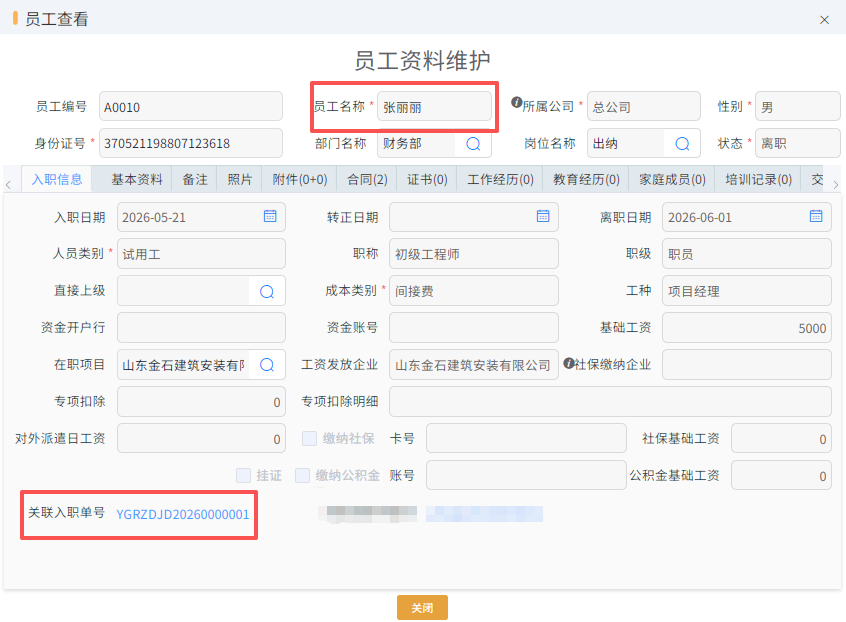Screen dimensions: 846x622
Task: Click the 公积金基础工资 field
Action: tap(781, 475)
